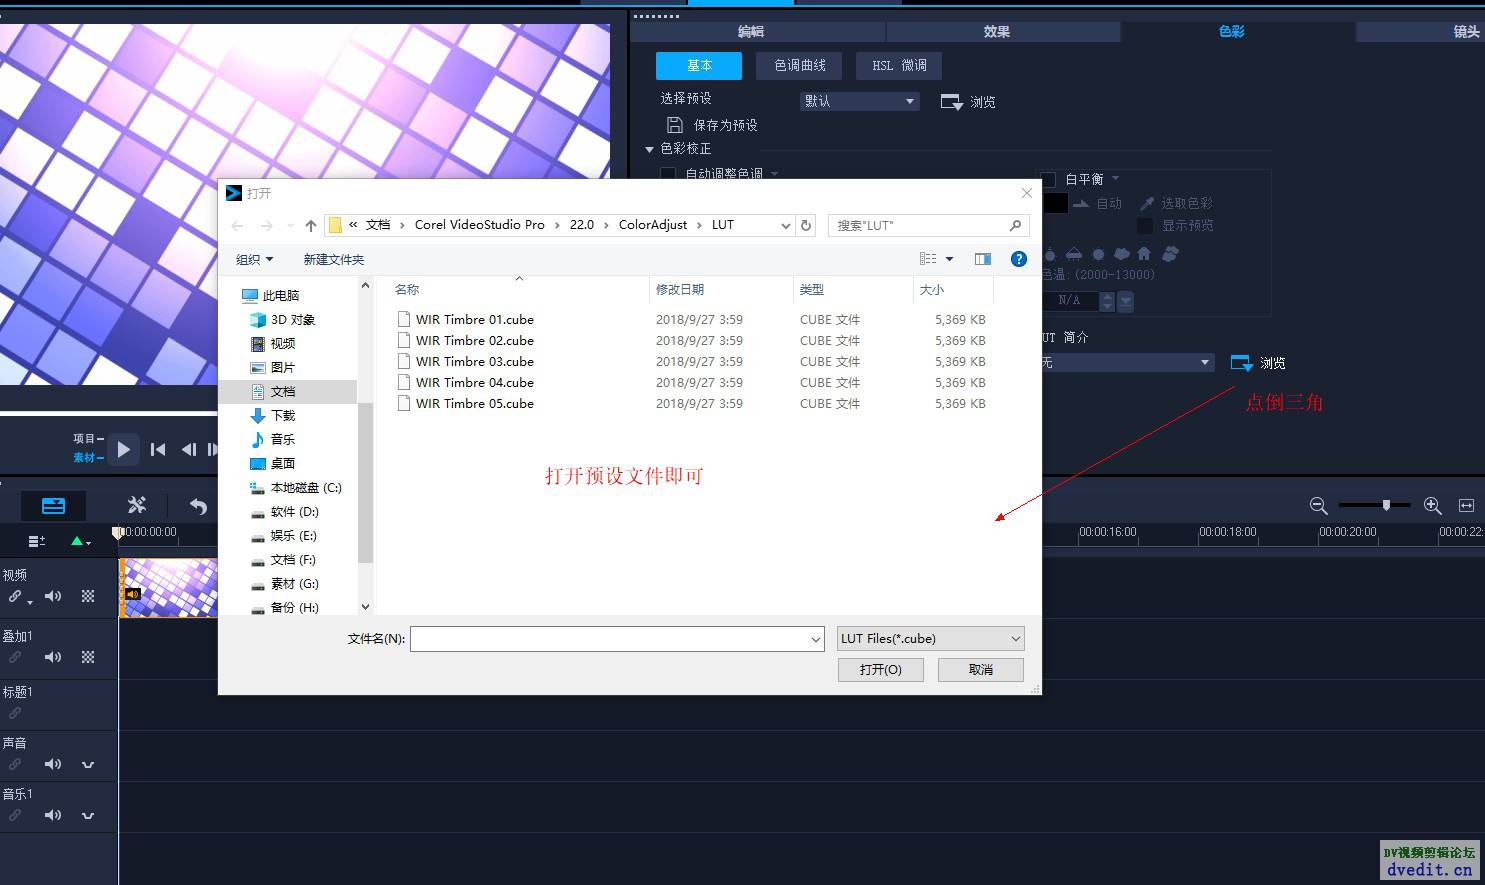Click 浏览 next to LUT dropdown

(x=1258, y=363)
